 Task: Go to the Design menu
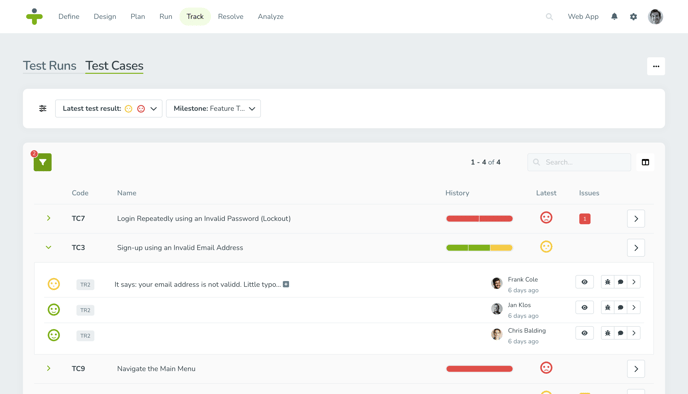pyautogui.click(x=105, y=17)
